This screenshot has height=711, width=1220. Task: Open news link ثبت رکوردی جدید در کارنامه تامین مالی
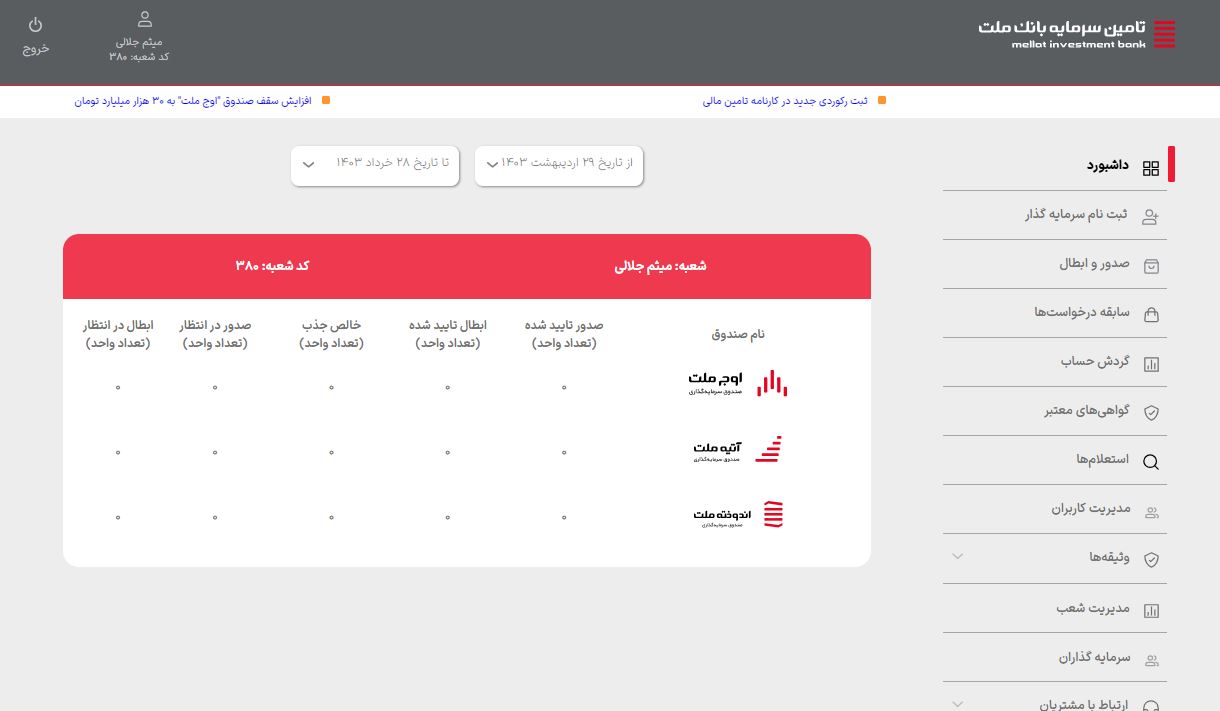pos(785,101)
